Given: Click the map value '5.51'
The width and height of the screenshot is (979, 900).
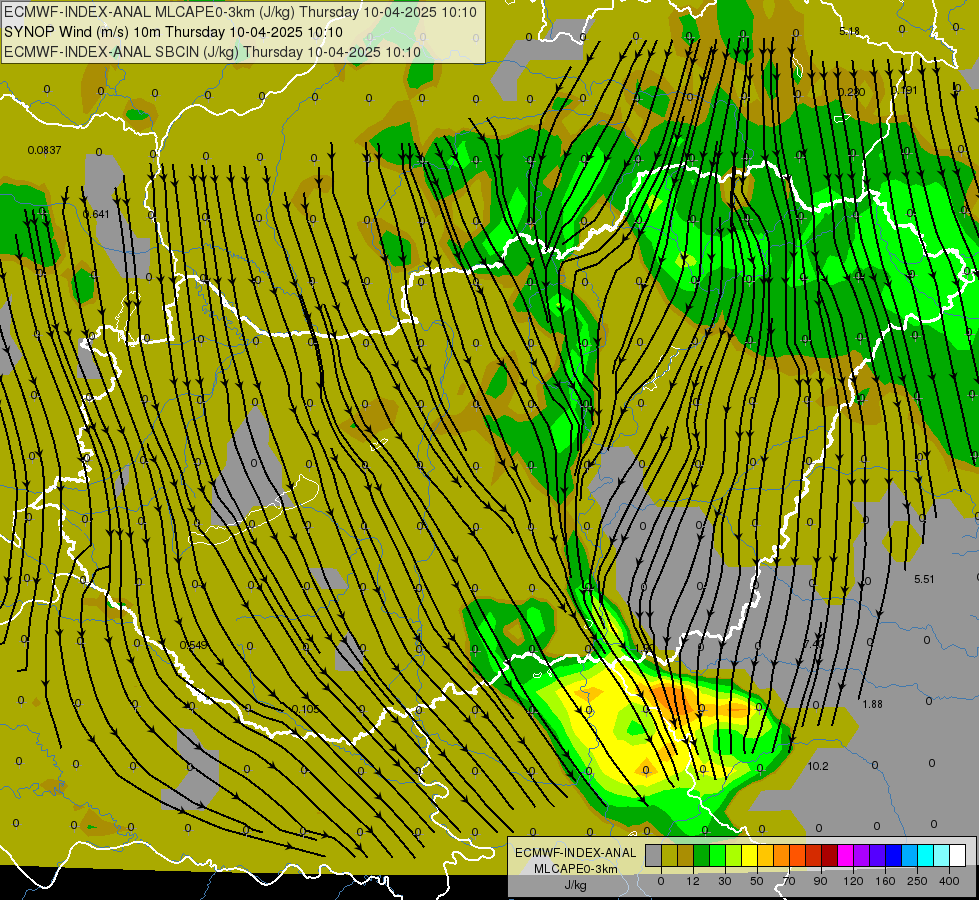Looking at the screenshot, I should pyautogui.click(x=924, y=579).
